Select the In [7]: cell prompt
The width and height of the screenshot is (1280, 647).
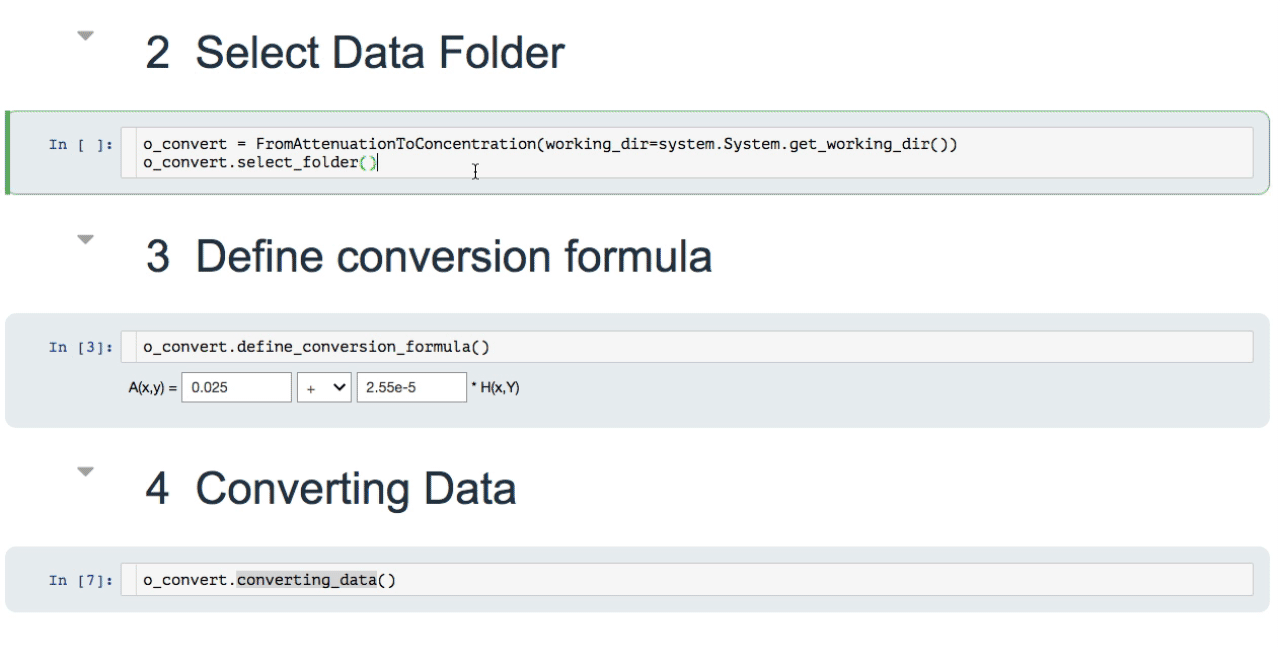click(x=81, y=580)
